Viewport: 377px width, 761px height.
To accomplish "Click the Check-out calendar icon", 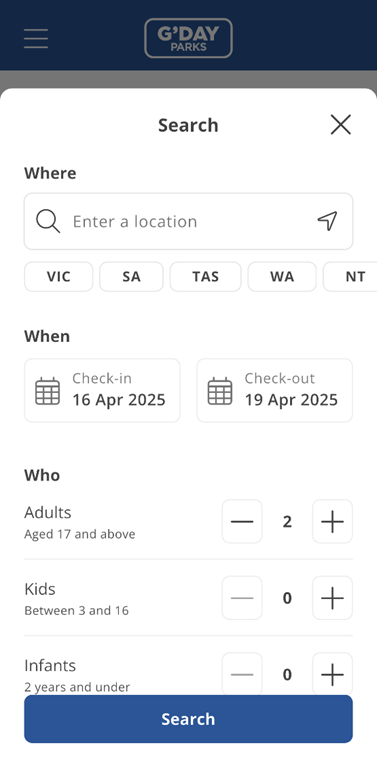I will coord(220,391).
